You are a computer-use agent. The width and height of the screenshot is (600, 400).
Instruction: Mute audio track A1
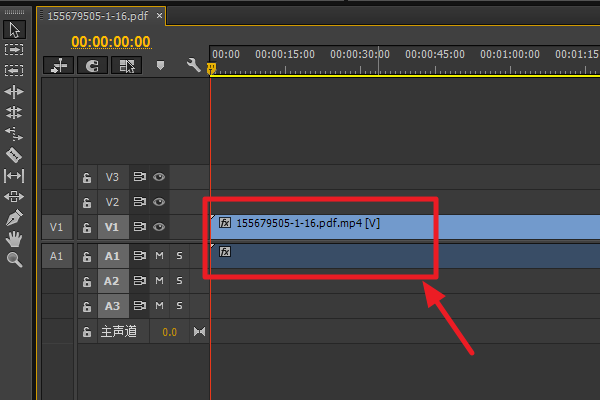point(159,255)
